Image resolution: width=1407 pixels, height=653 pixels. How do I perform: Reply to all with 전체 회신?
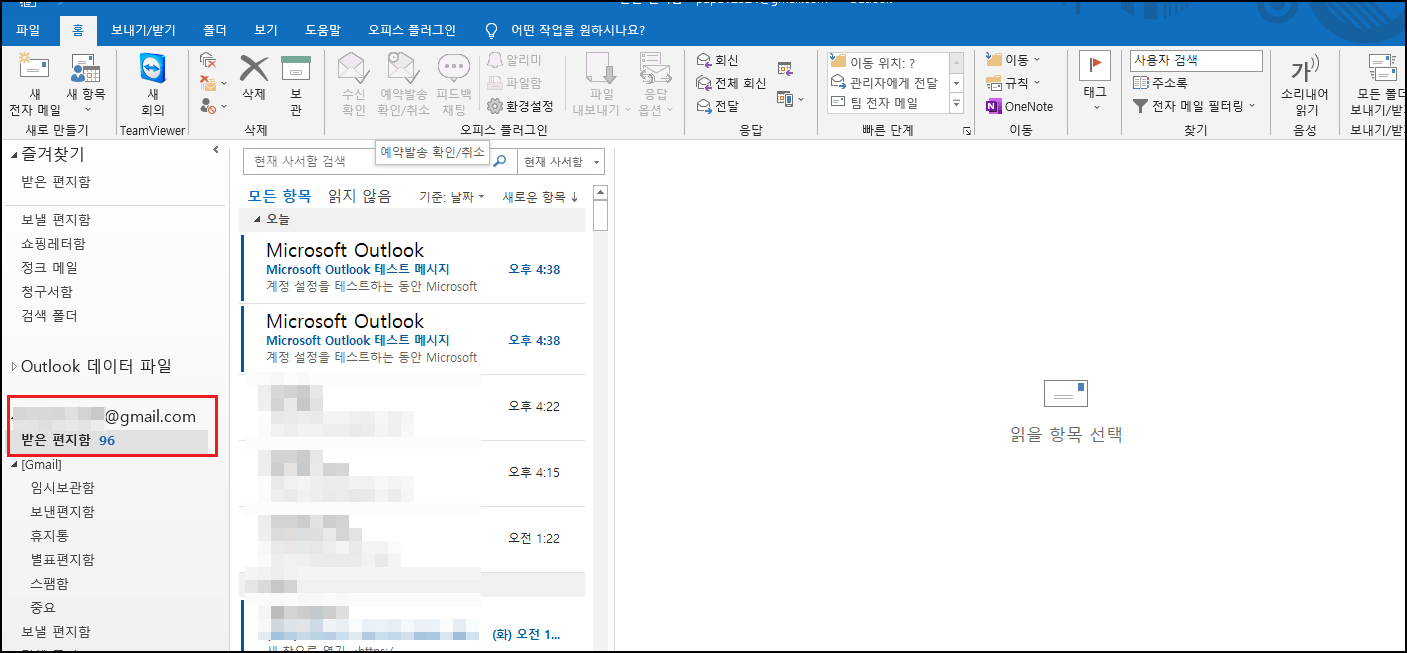[730, 83]
